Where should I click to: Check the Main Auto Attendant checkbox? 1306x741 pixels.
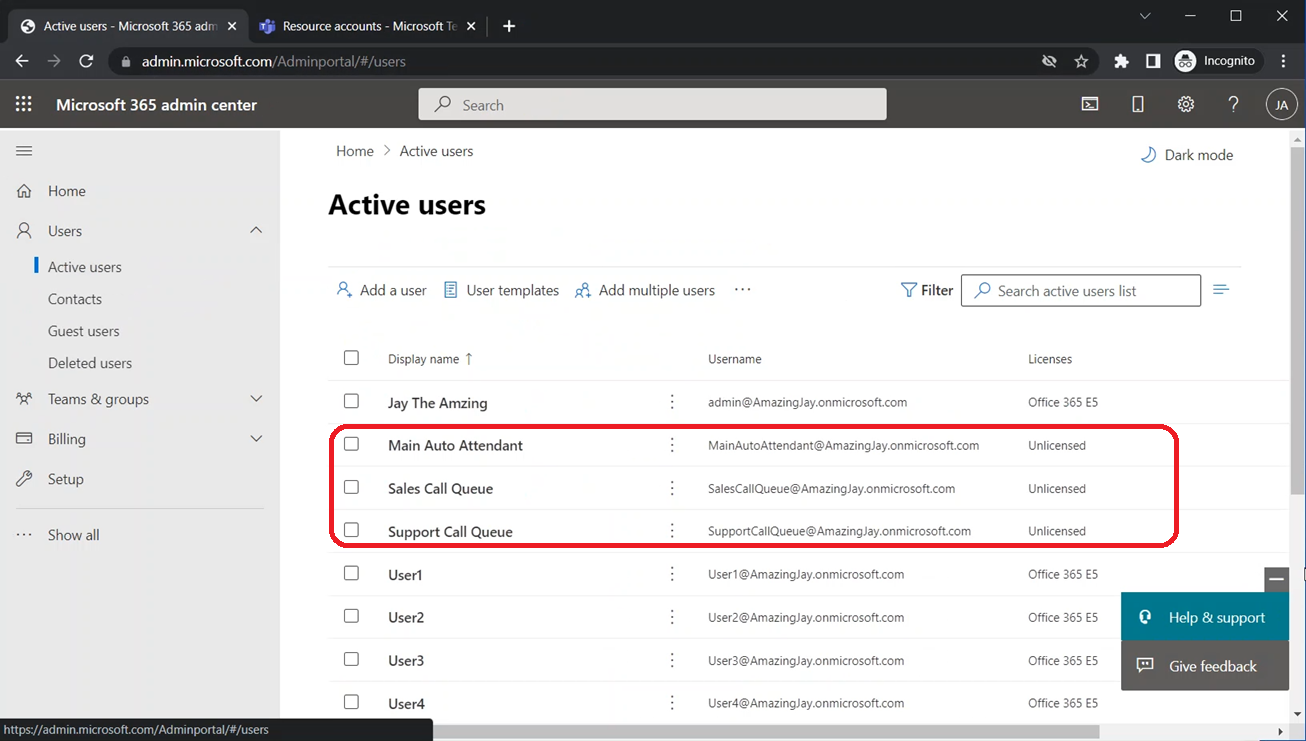[351, 444]
